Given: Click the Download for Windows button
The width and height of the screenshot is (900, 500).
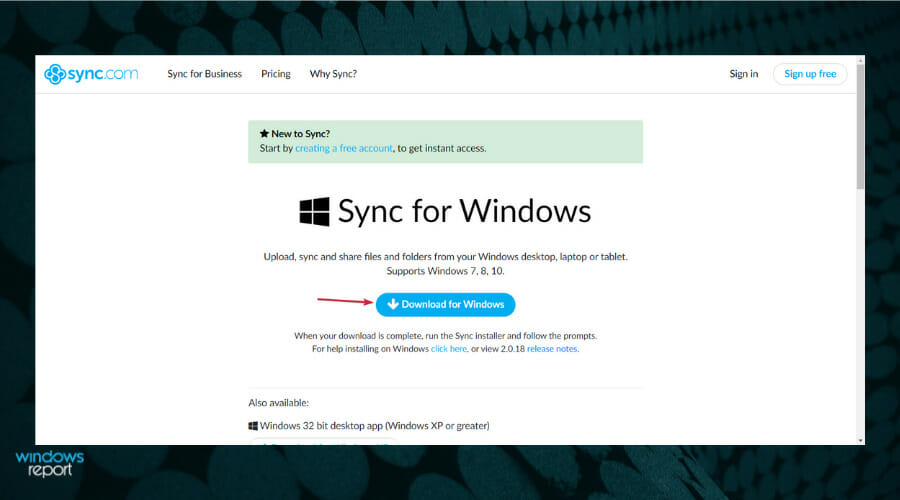Looking at the screenshot, I should point(445,304).
